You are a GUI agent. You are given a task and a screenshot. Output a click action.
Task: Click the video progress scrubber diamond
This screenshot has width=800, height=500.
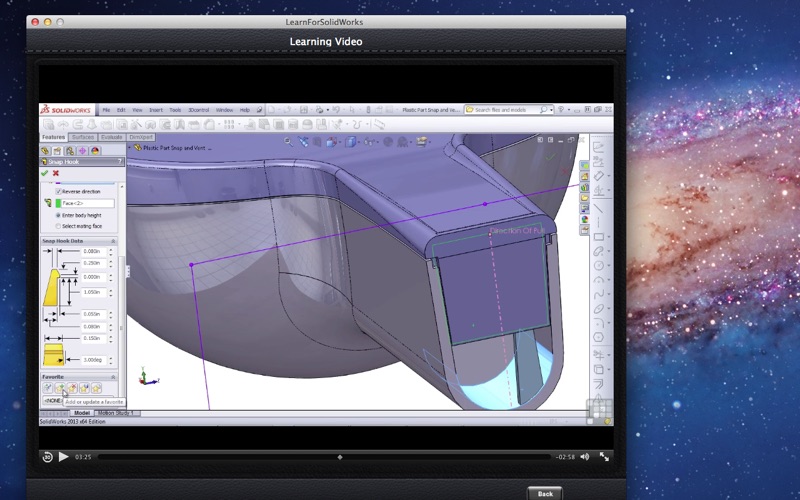[340, 457]
